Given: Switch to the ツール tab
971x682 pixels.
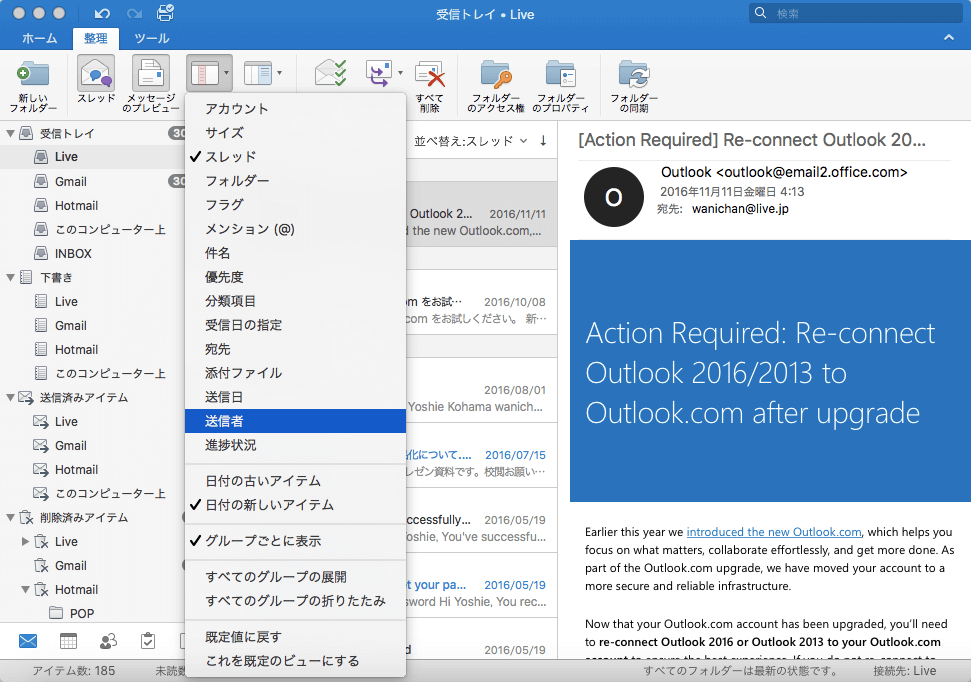Looking at the screenshot, I should (x=152, y=38).
